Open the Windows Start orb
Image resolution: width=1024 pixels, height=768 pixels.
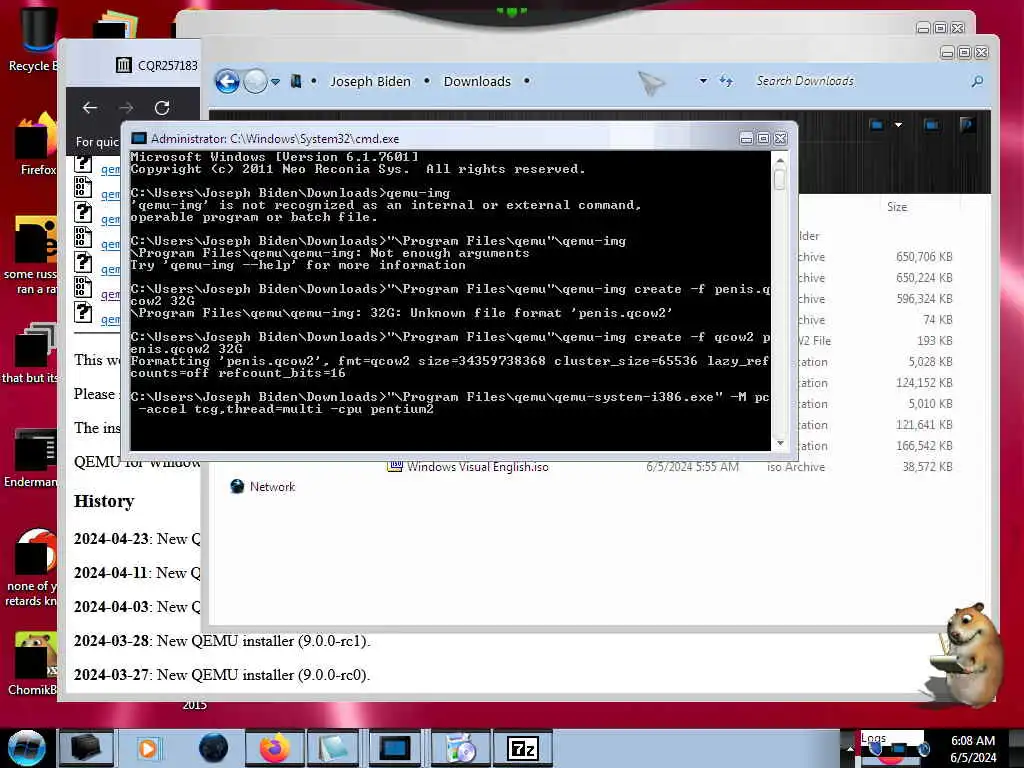(27, 748)
